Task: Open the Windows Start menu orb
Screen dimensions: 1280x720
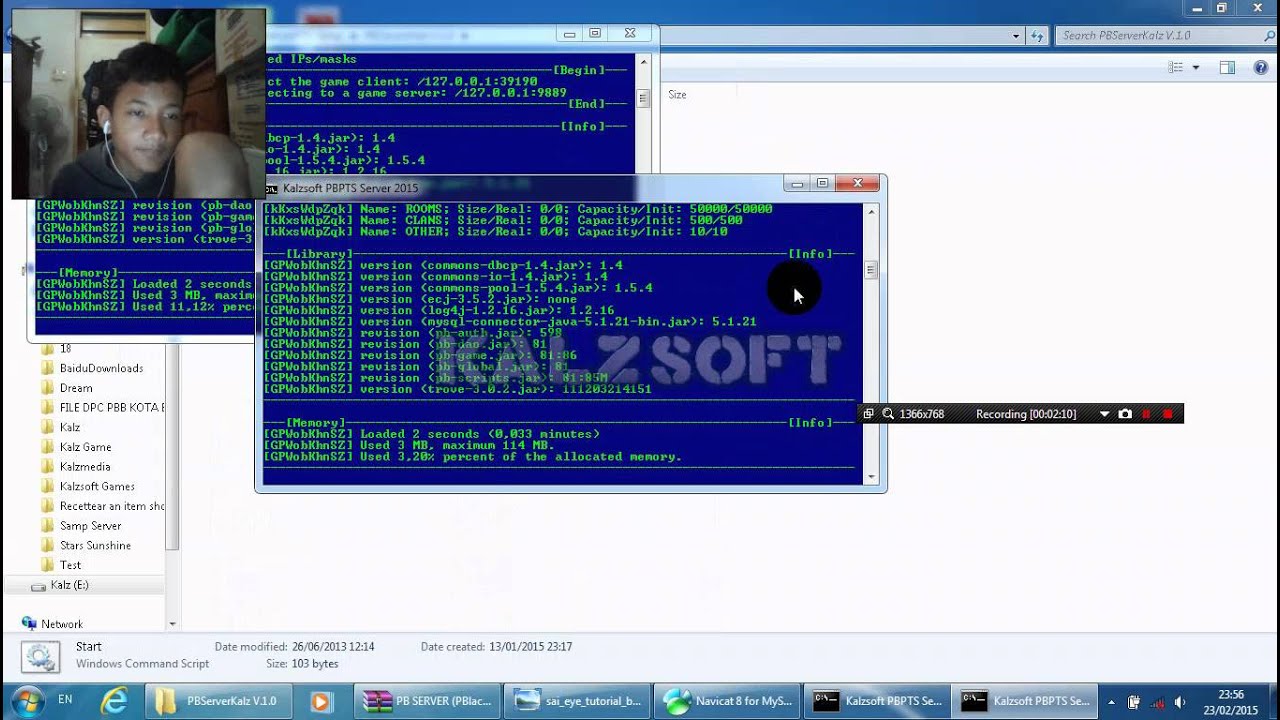Action: tap(27, 700)
